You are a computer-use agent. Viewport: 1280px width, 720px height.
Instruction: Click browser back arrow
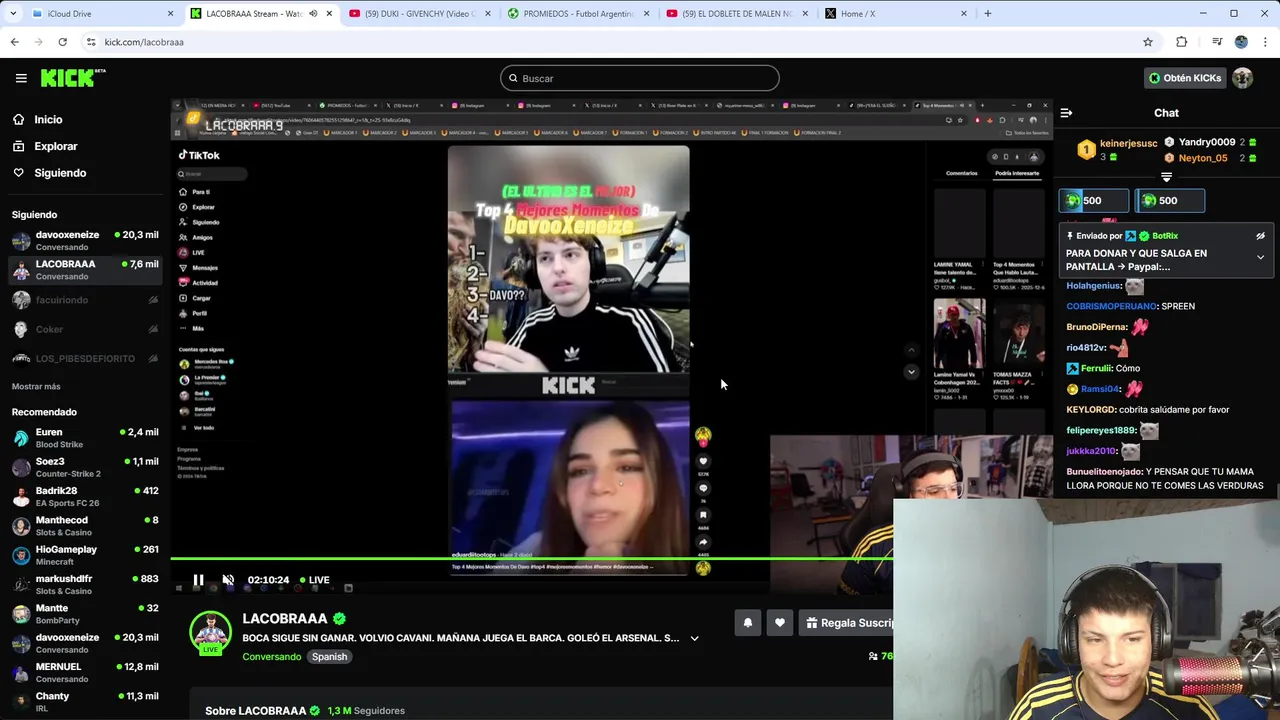point(14,42)
